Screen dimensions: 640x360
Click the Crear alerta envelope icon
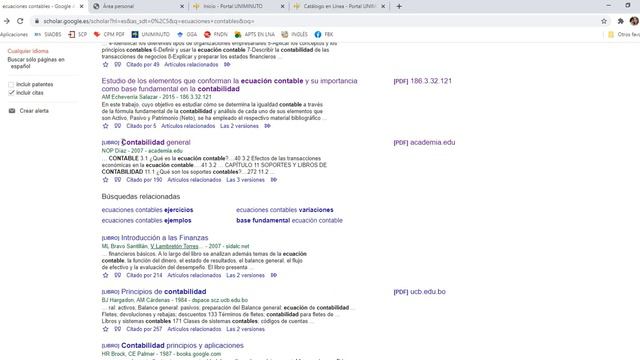(12, 111)
